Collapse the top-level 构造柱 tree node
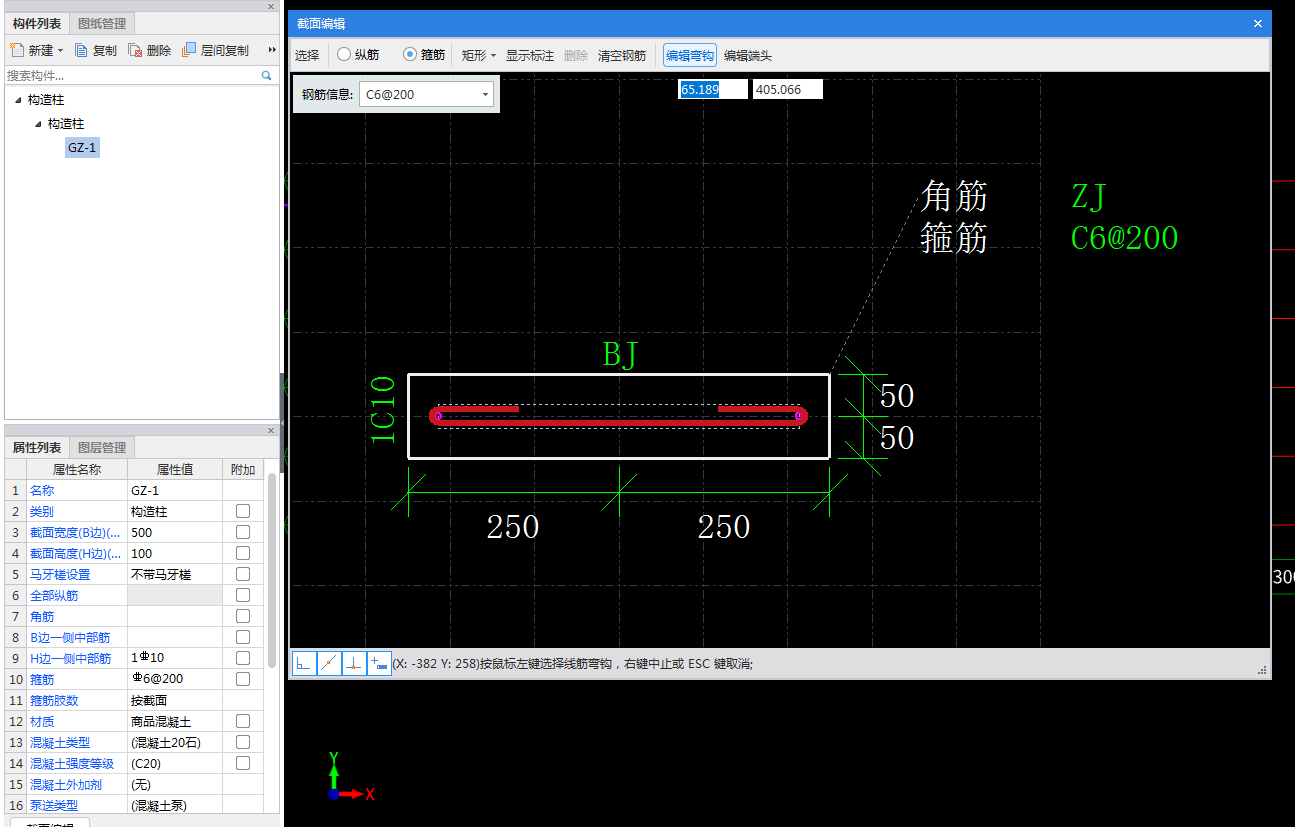 tap(18, 100)
